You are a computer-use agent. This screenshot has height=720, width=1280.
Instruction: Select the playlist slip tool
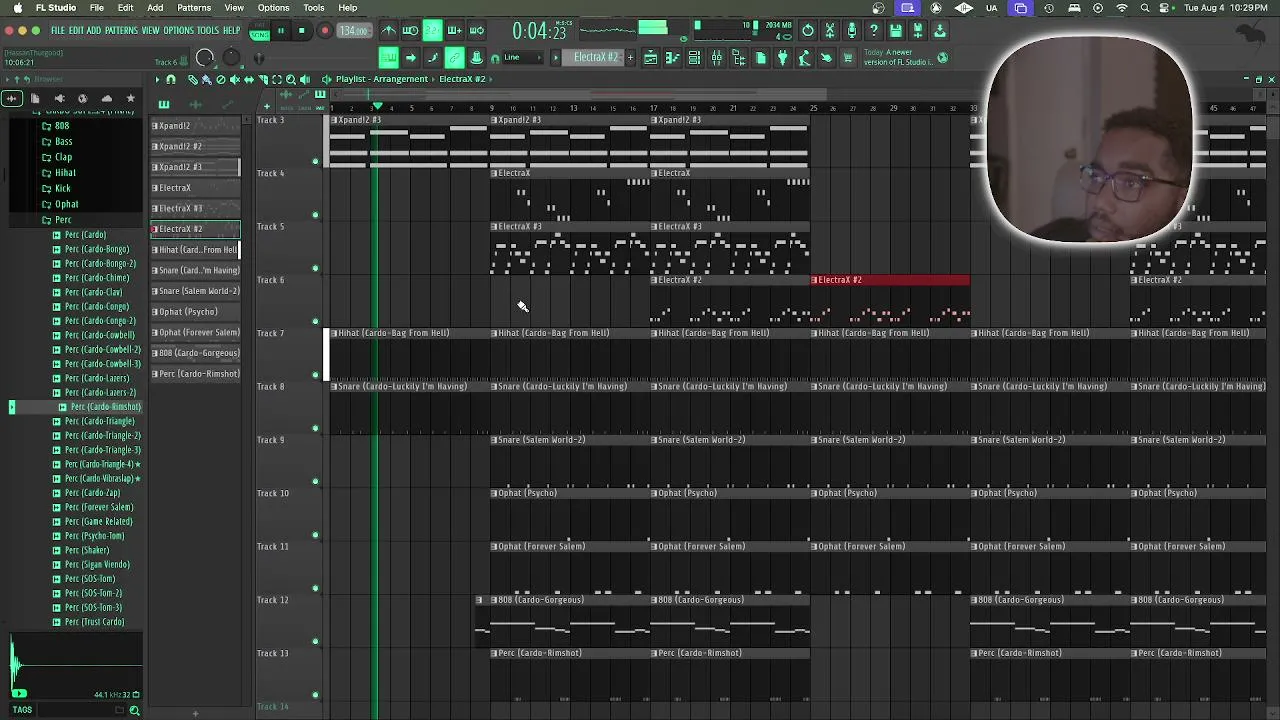tap(249, 79)
